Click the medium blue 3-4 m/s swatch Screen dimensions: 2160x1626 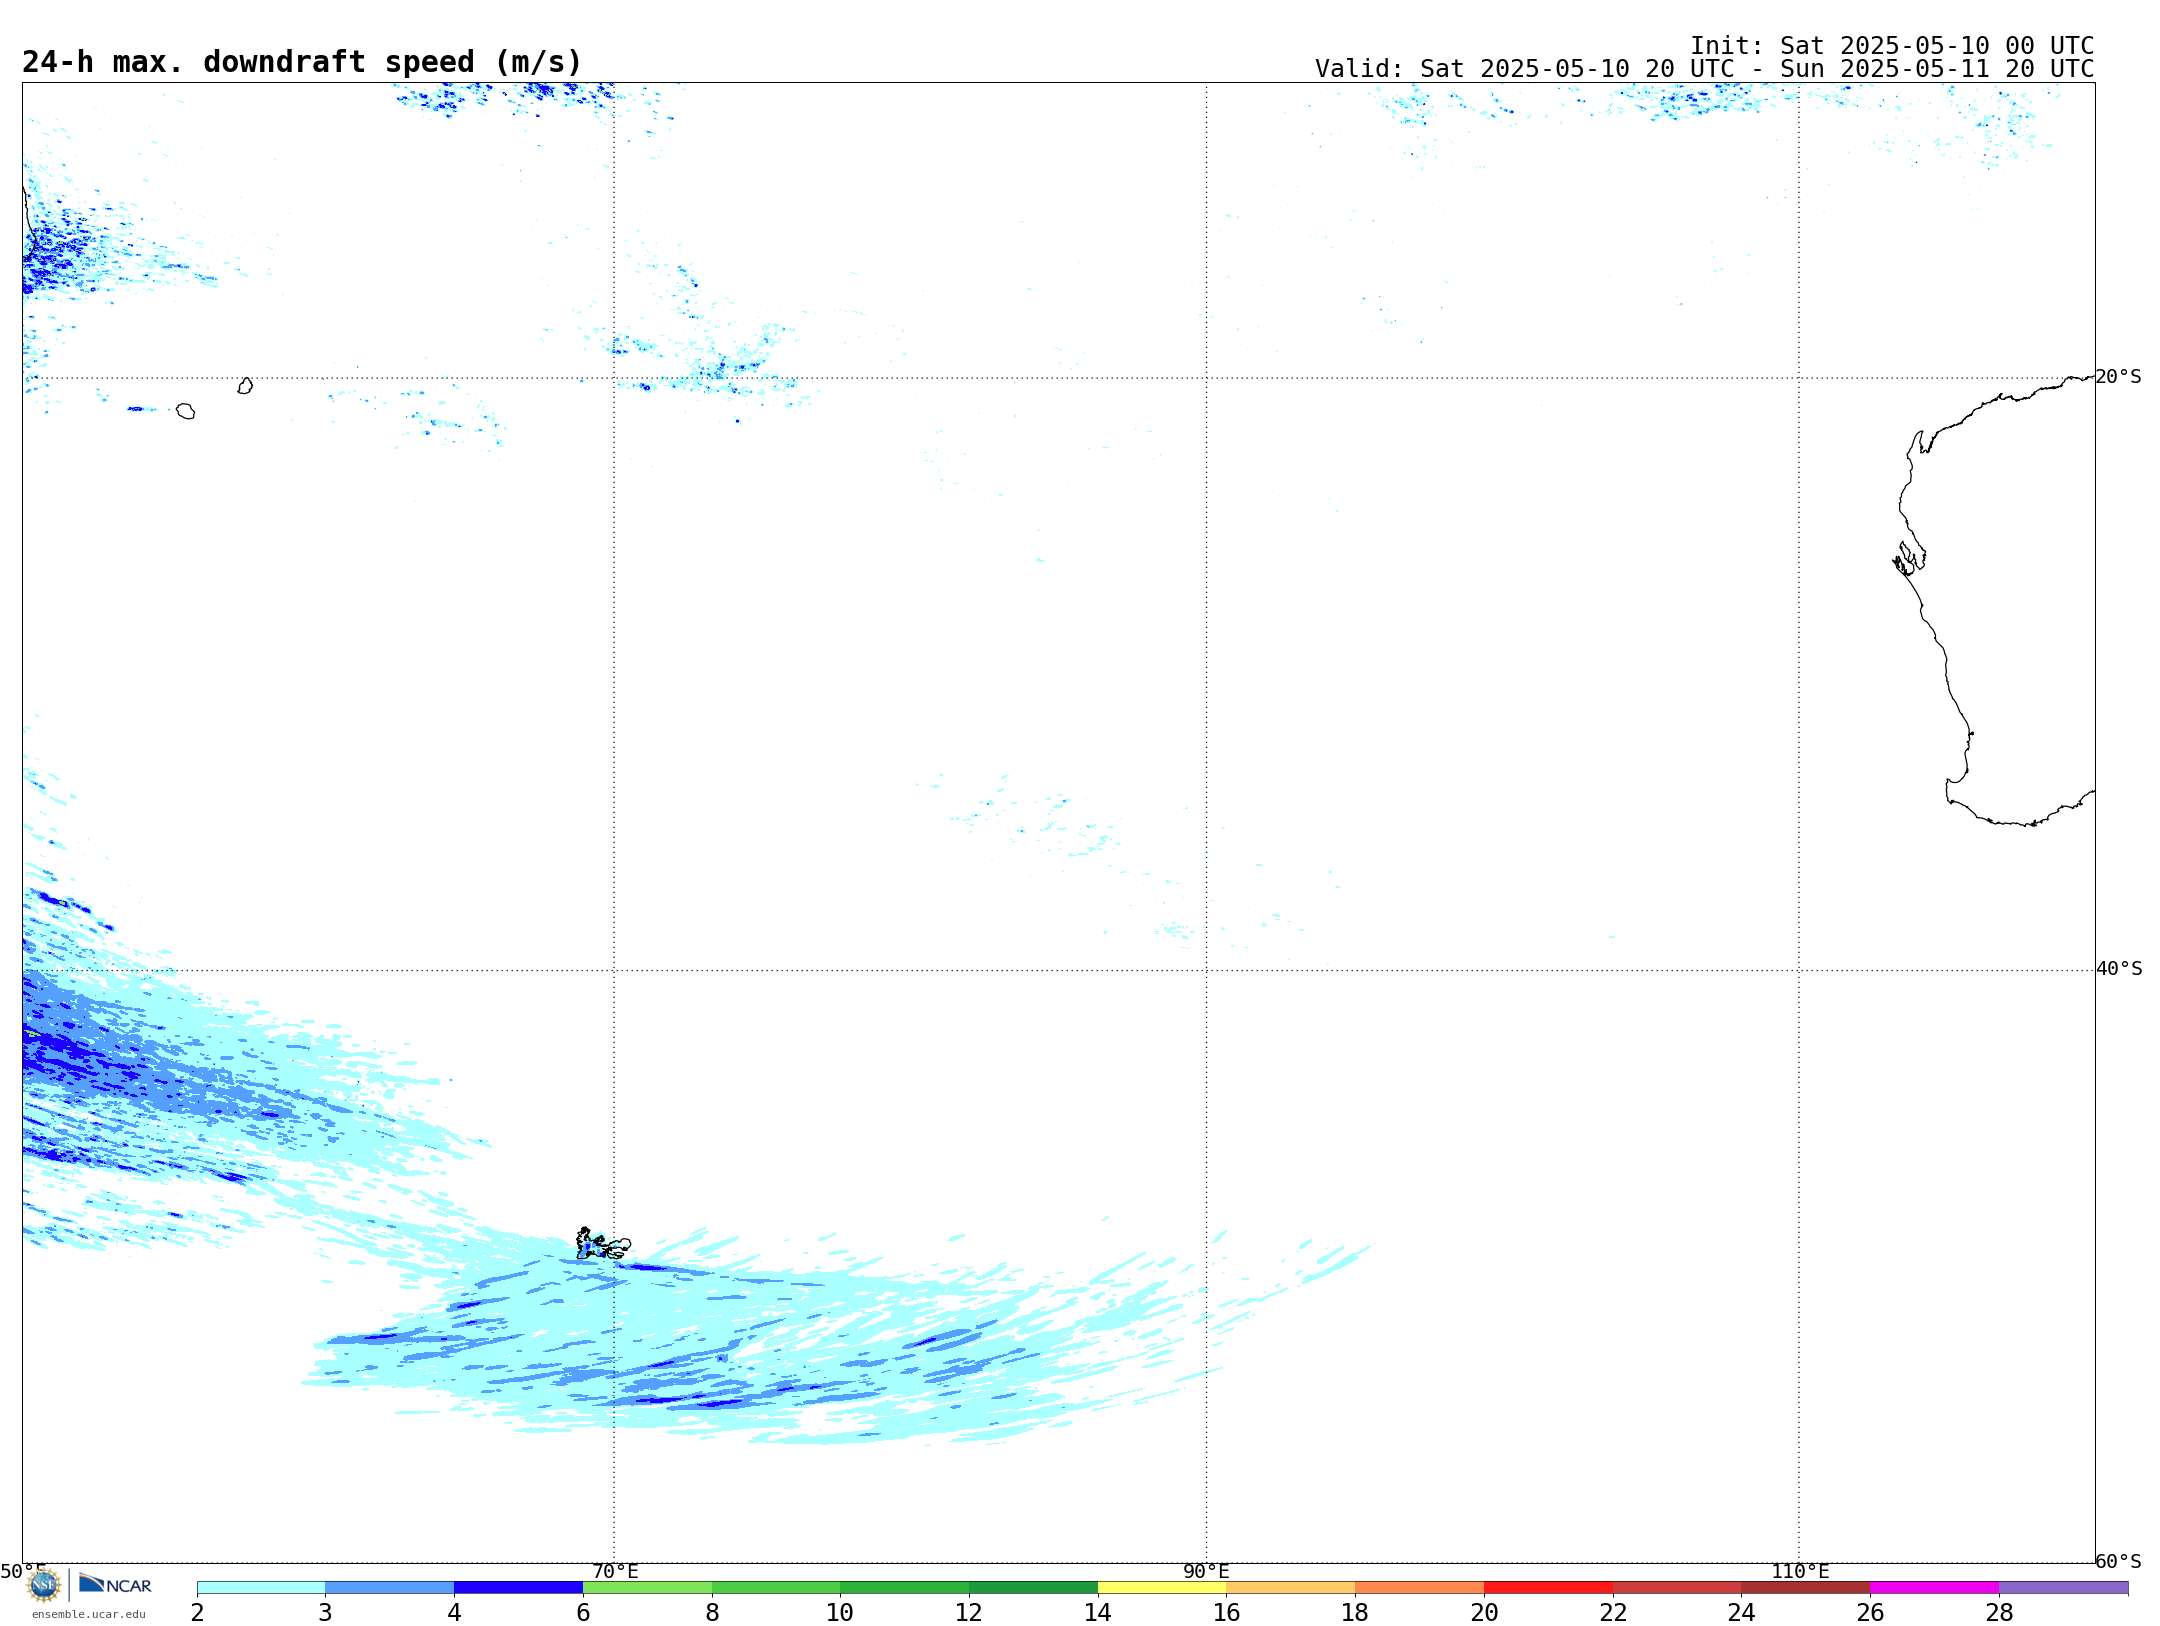point(390,1588)
